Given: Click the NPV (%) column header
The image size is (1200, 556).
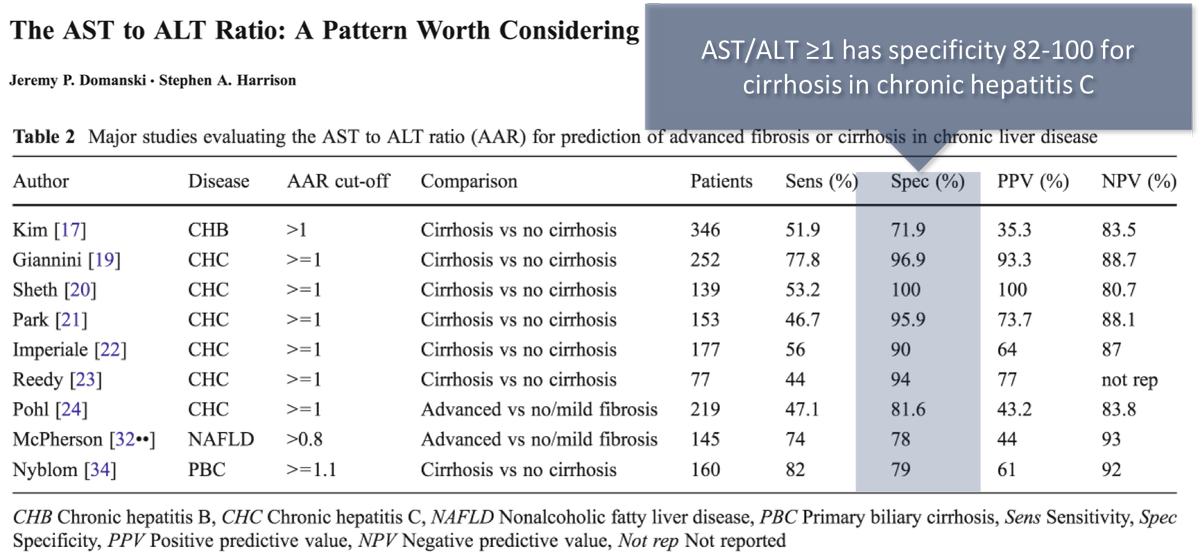Looking at the screenshot, I should [x=1139, y=182].
